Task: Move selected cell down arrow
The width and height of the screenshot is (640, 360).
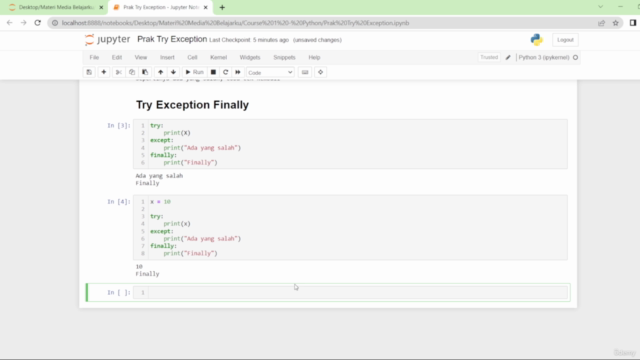Action: tap(173, 72)
